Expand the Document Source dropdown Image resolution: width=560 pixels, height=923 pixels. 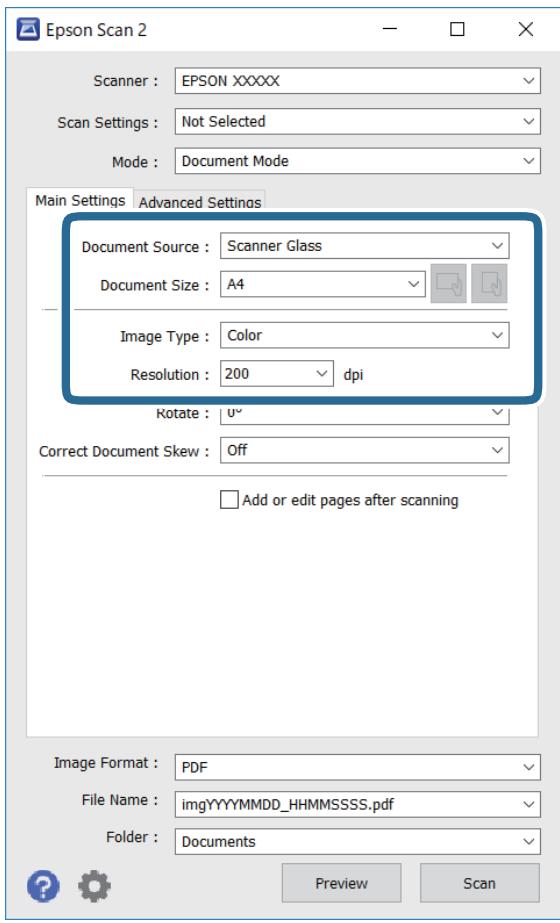365,245
